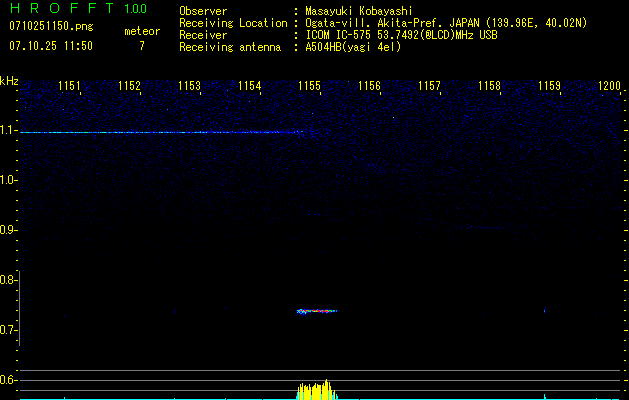Click the date stamp 07.10.25 11:50
629x400 pixels.
51,46
